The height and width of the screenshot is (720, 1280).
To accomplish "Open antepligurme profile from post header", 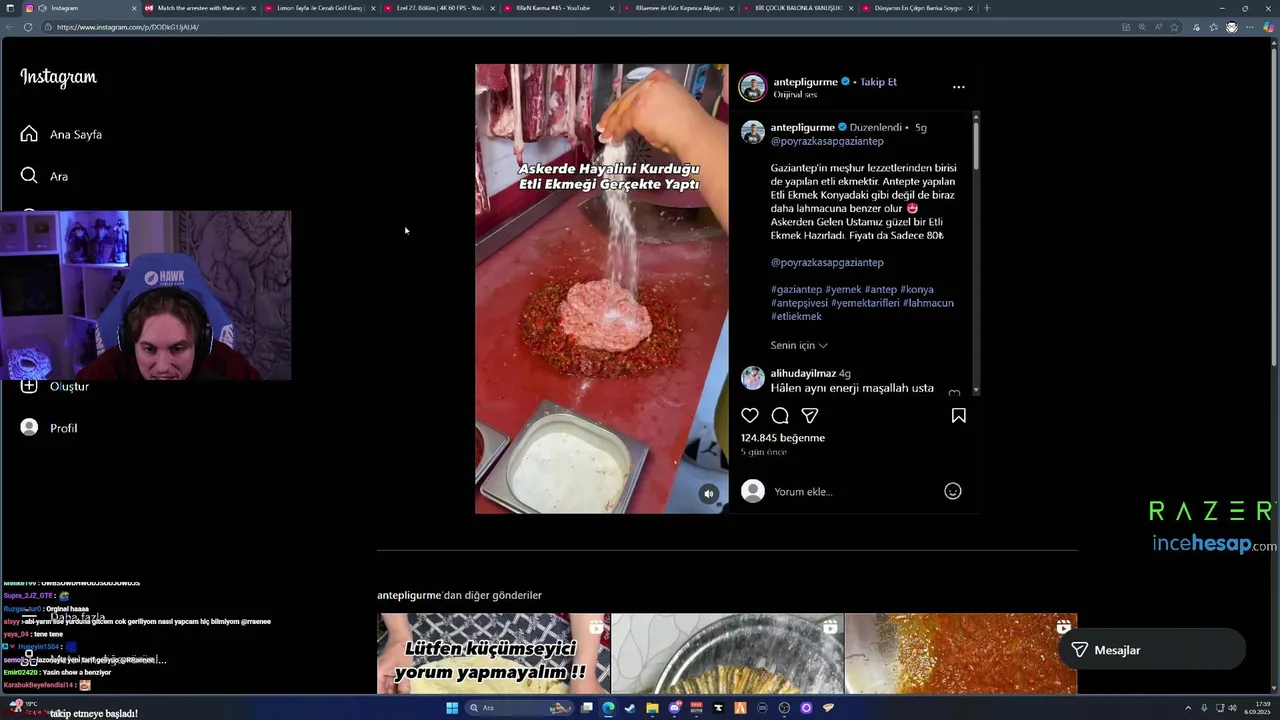I will 805,82.
